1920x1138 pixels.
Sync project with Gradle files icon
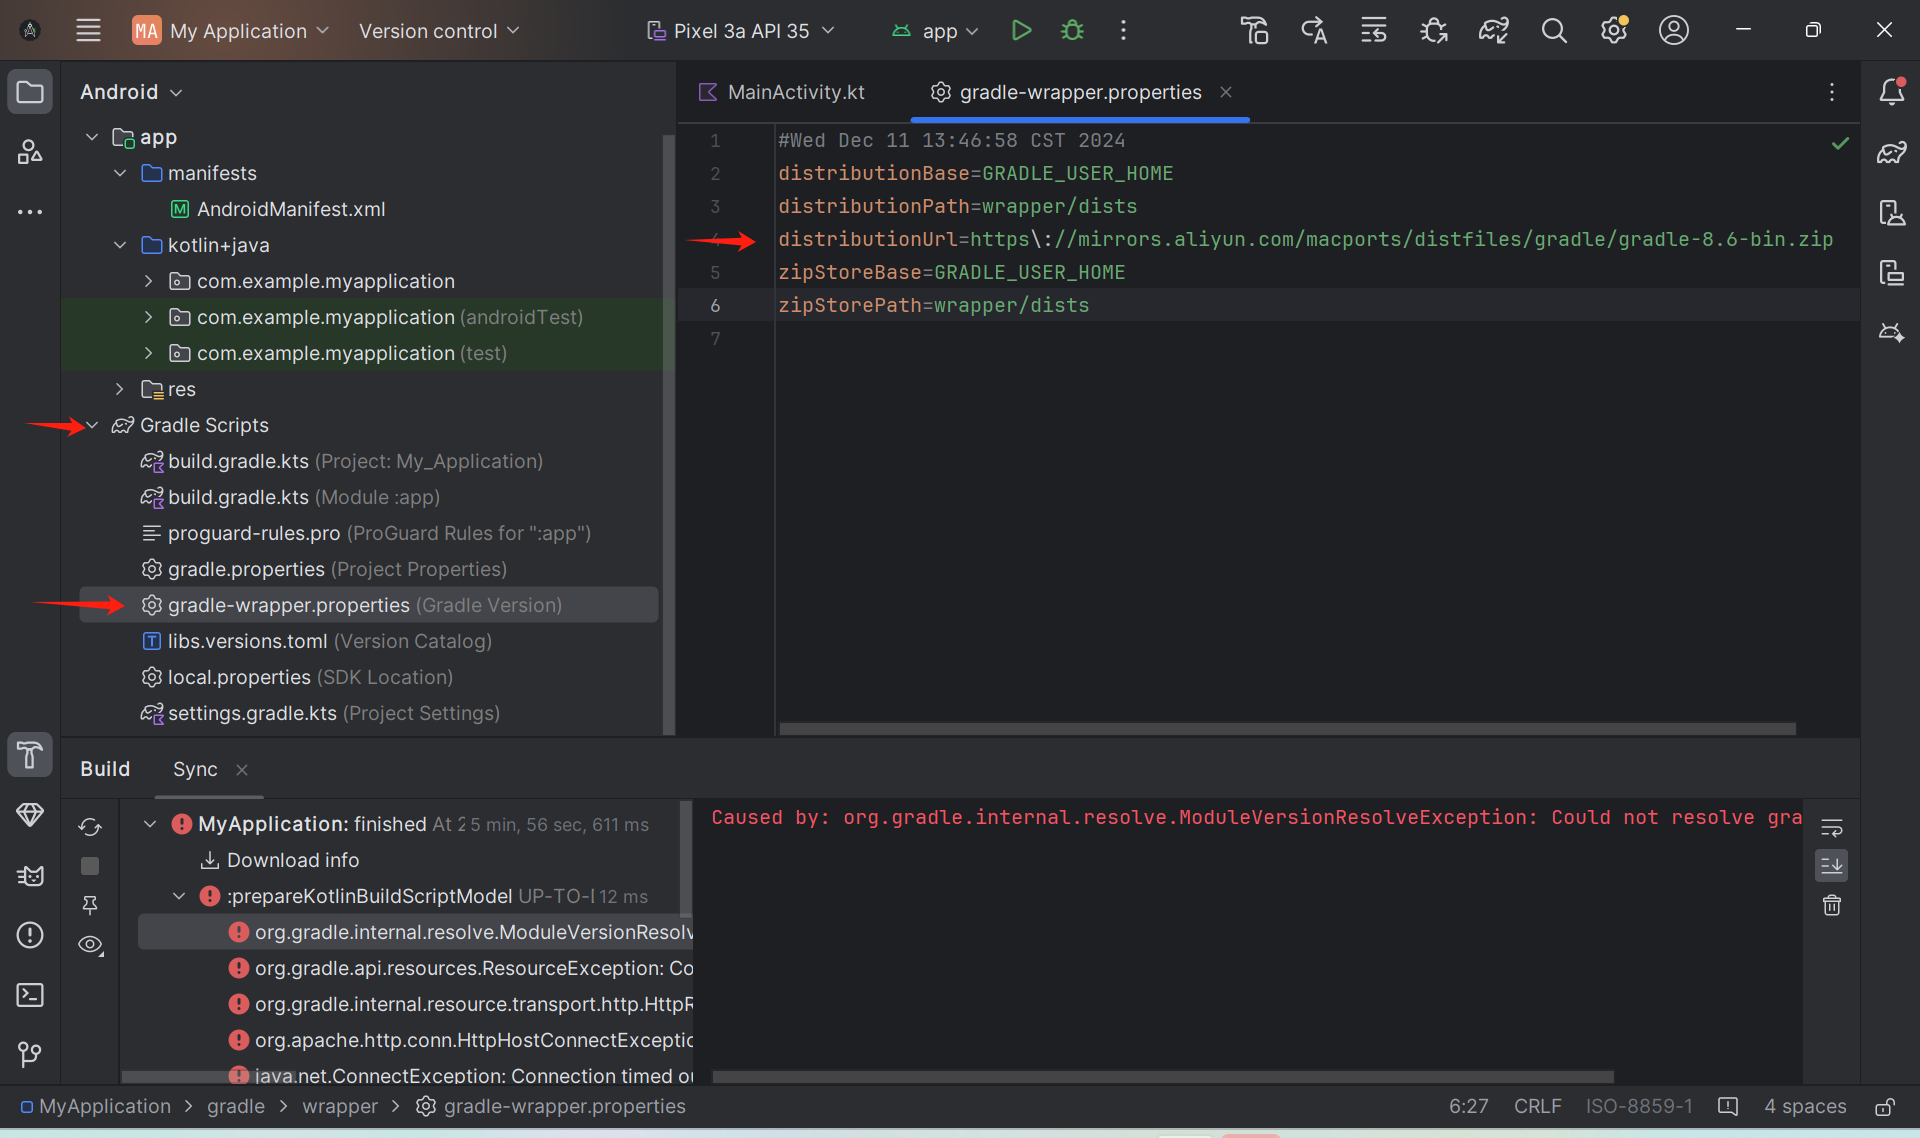(x=1493, y=31)
